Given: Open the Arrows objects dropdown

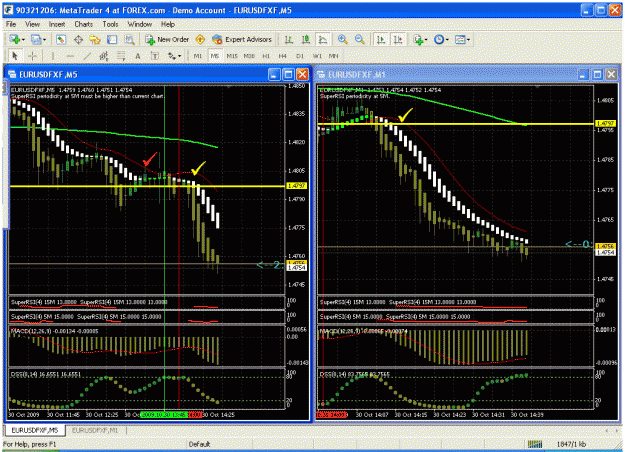Looking at the screenshot, I should (175, 56).
